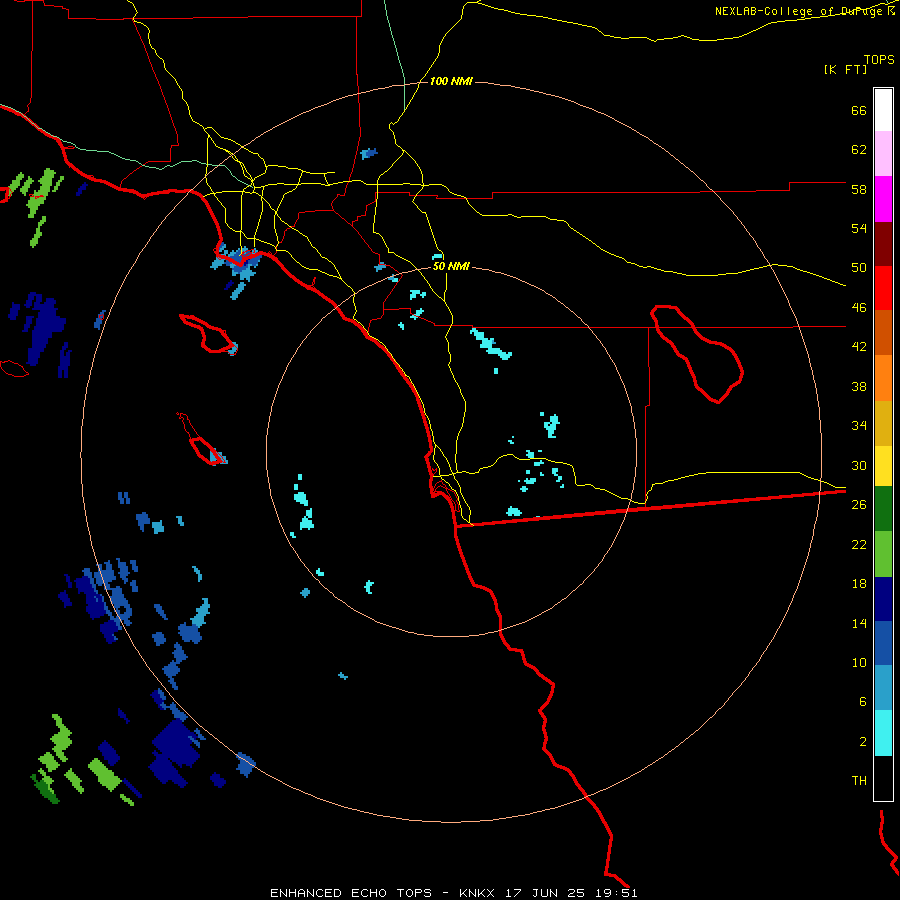The width and height of the screenshot is (900, 900).
Task: Click the 18 legend value
Action: [859, 584]
